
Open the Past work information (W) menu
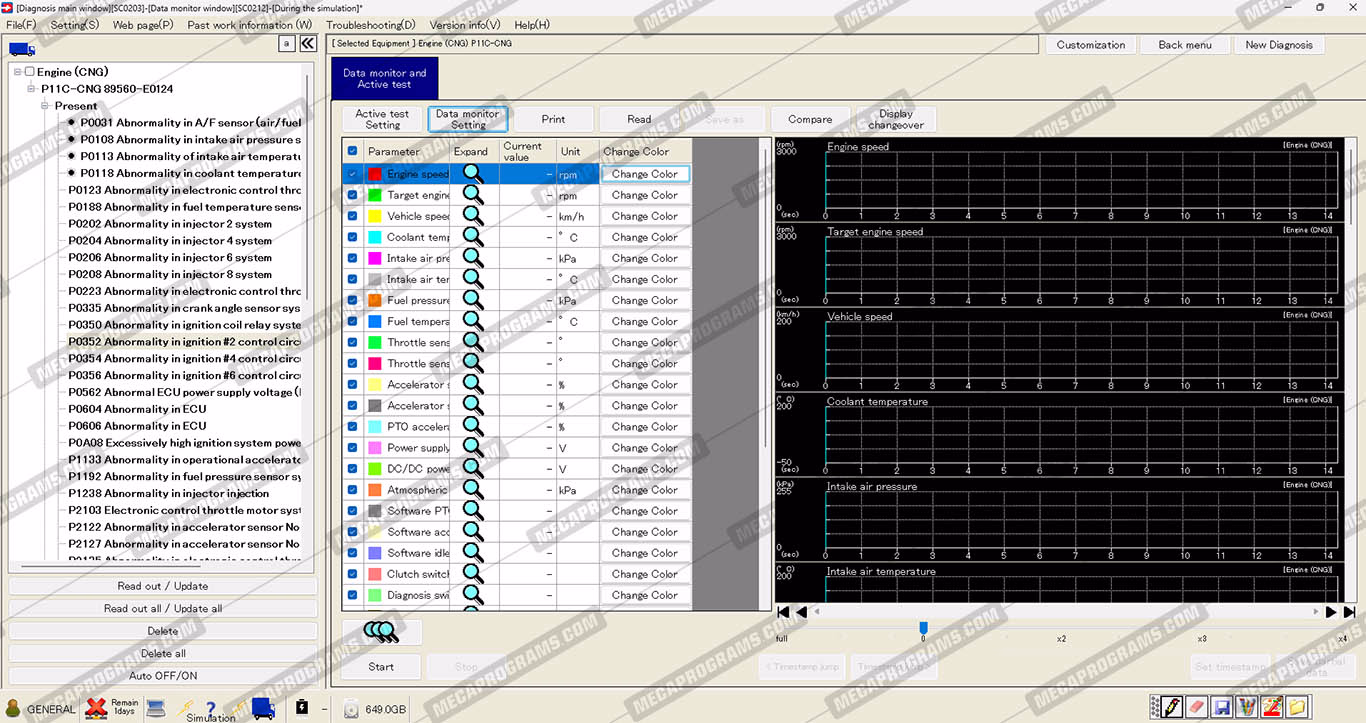point(249,25)
